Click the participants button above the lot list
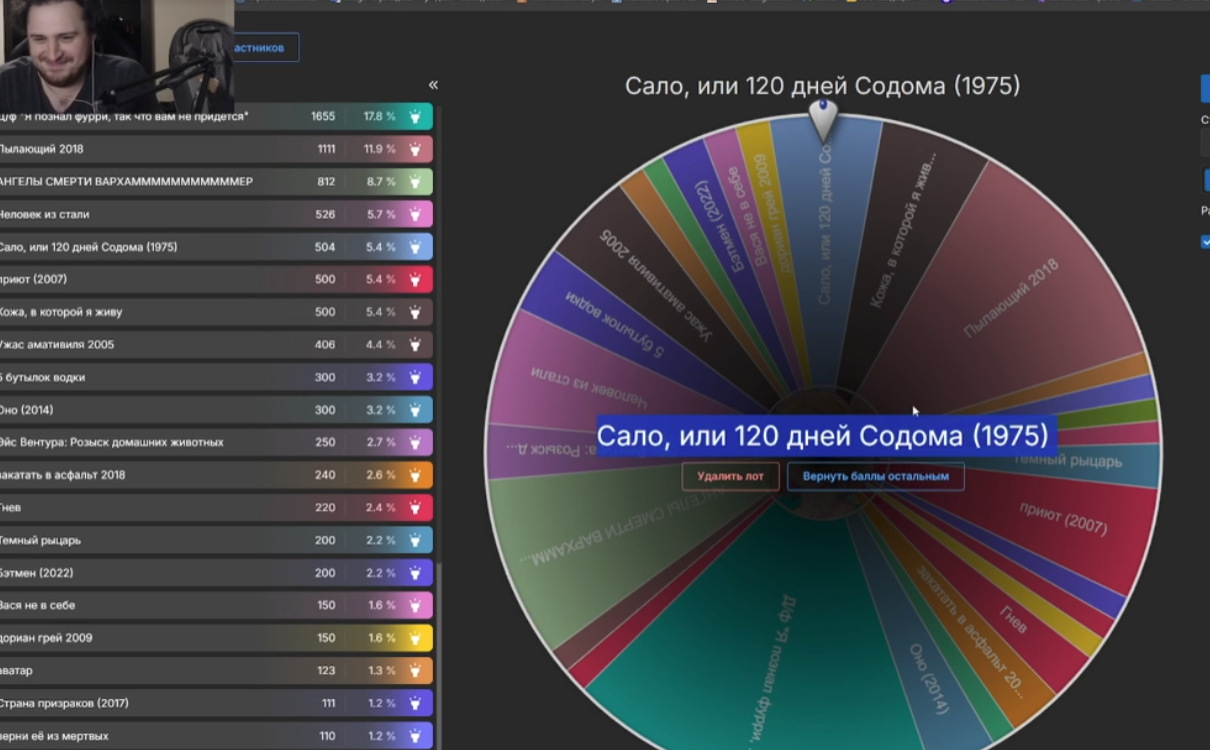The width and height of the screenshot is (1210, 750). [264, 47]
